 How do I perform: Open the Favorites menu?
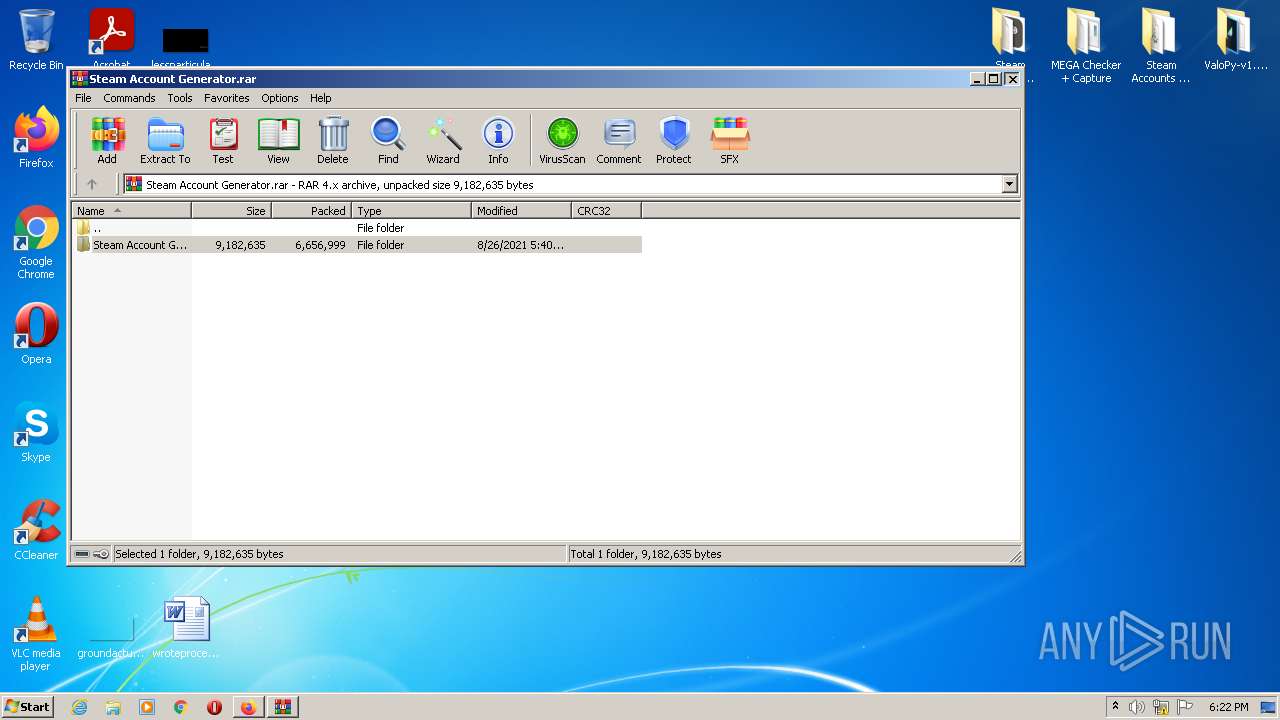pos(227,98)
